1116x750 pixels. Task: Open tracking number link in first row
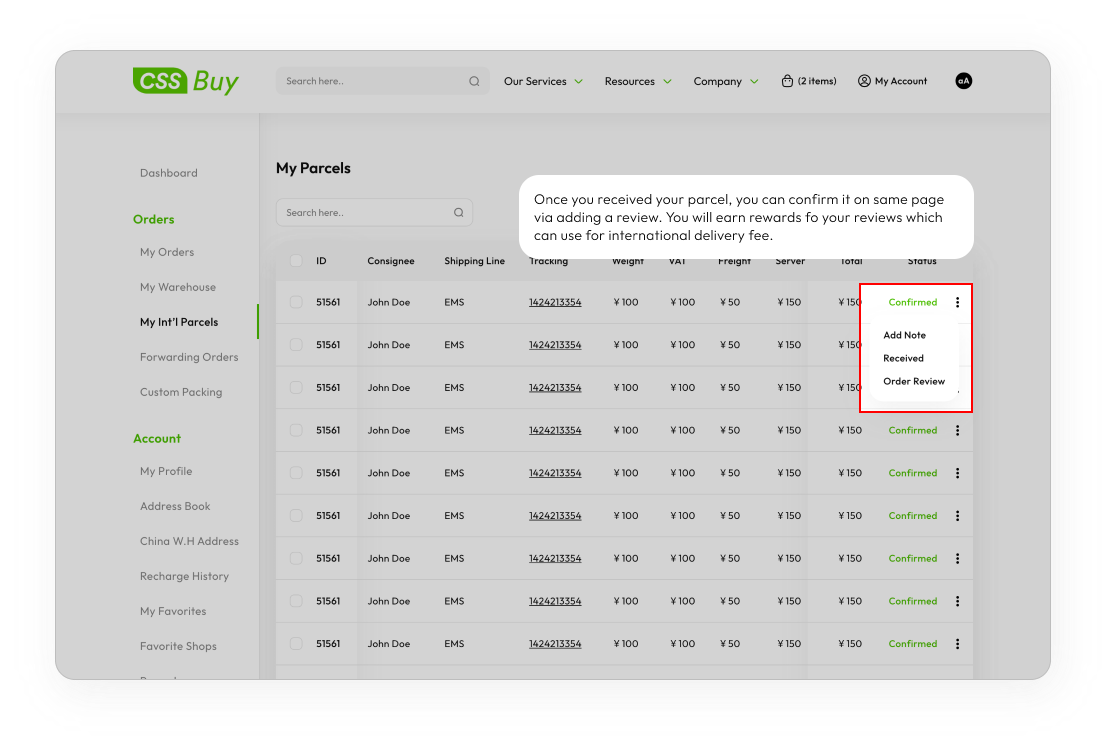(555, 302)
